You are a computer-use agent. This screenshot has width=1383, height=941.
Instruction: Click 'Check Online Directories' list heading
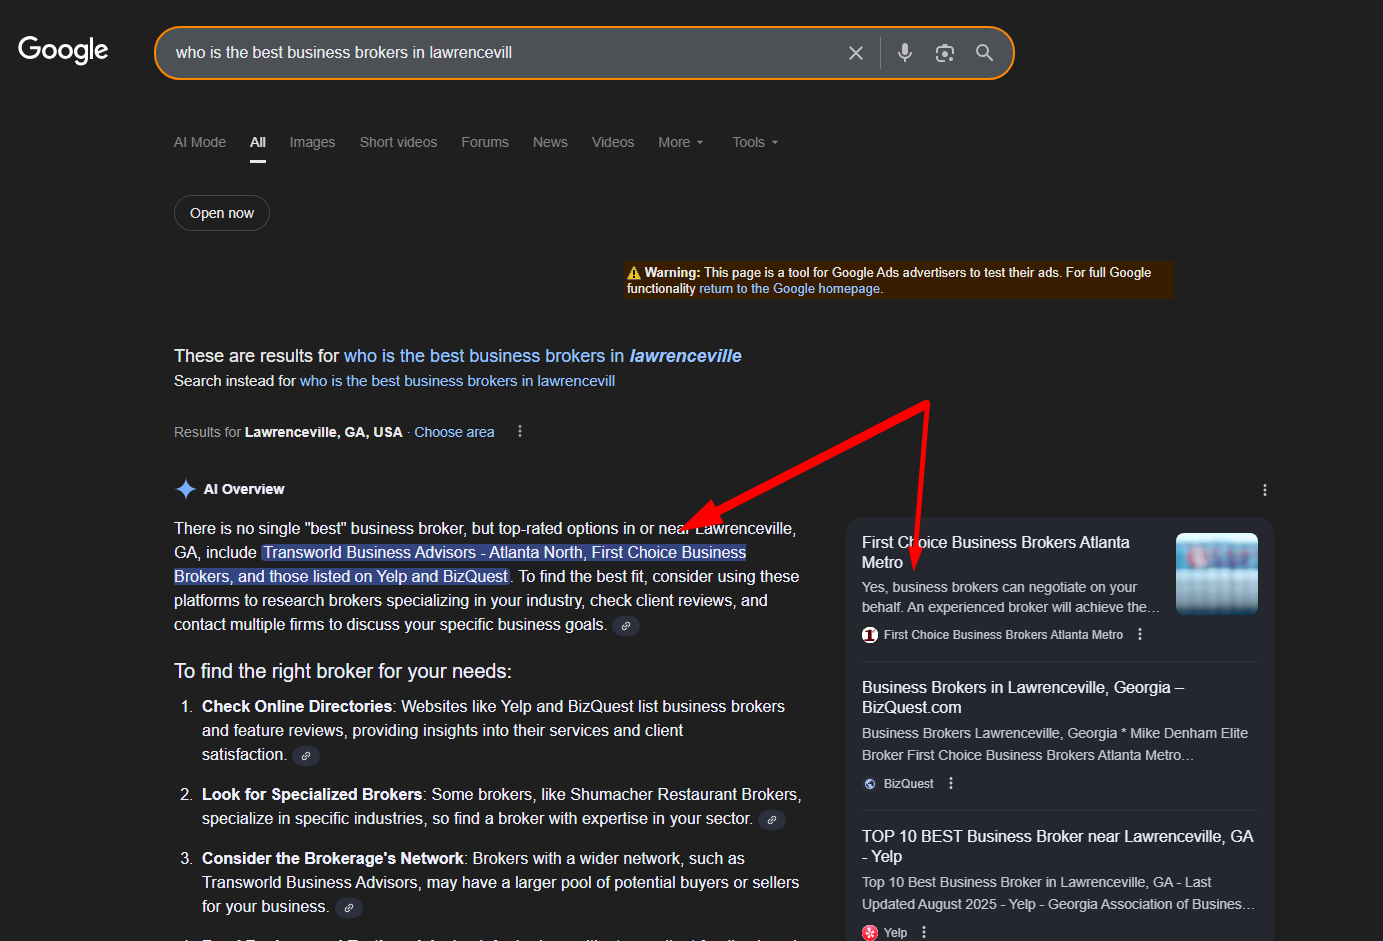tap(297, 707)
